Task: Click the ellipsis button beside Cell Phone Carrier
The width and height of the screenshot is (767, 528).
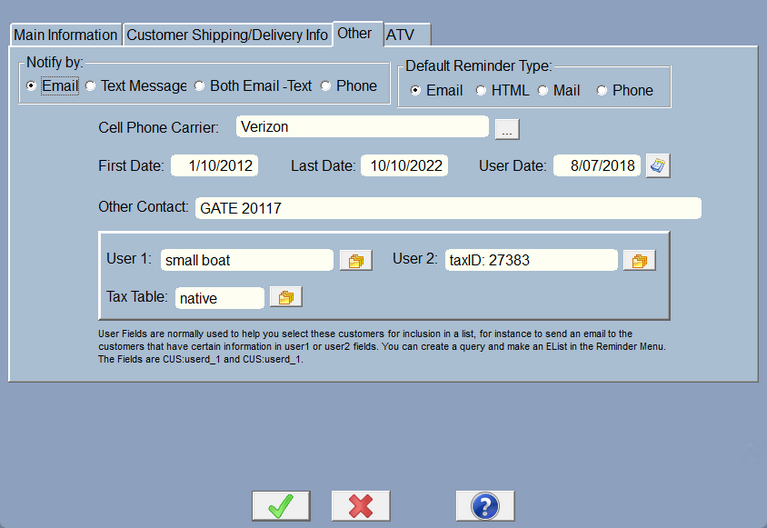Action: [x=507, y=129]
